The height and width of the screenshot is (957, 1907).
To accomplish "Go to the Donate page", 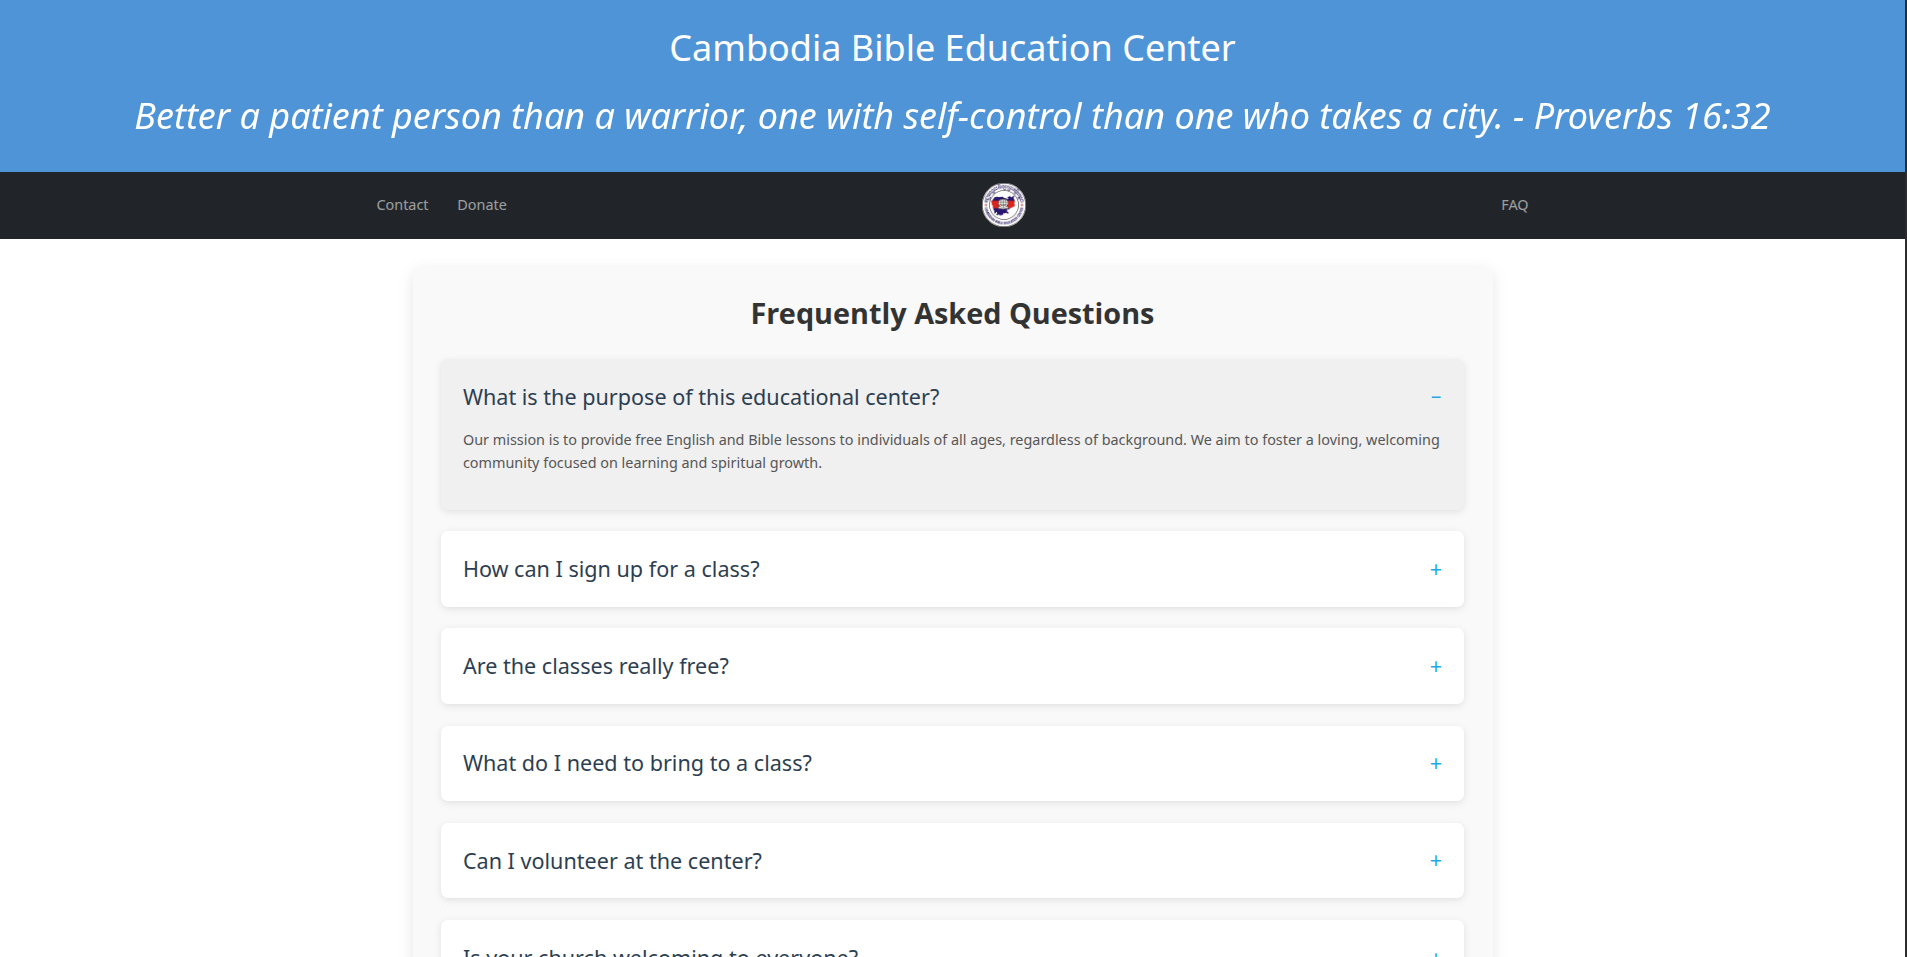I will 482,205.
